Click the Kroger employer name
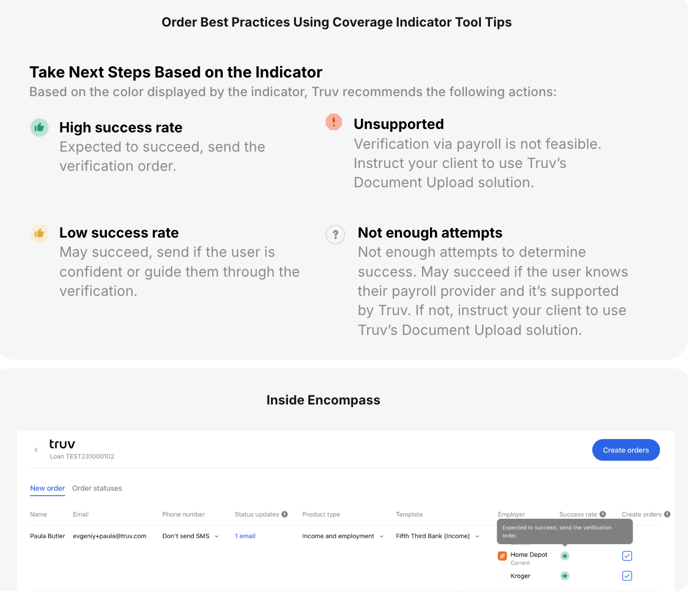Screen dimensions: 688x594 point(520,576)
